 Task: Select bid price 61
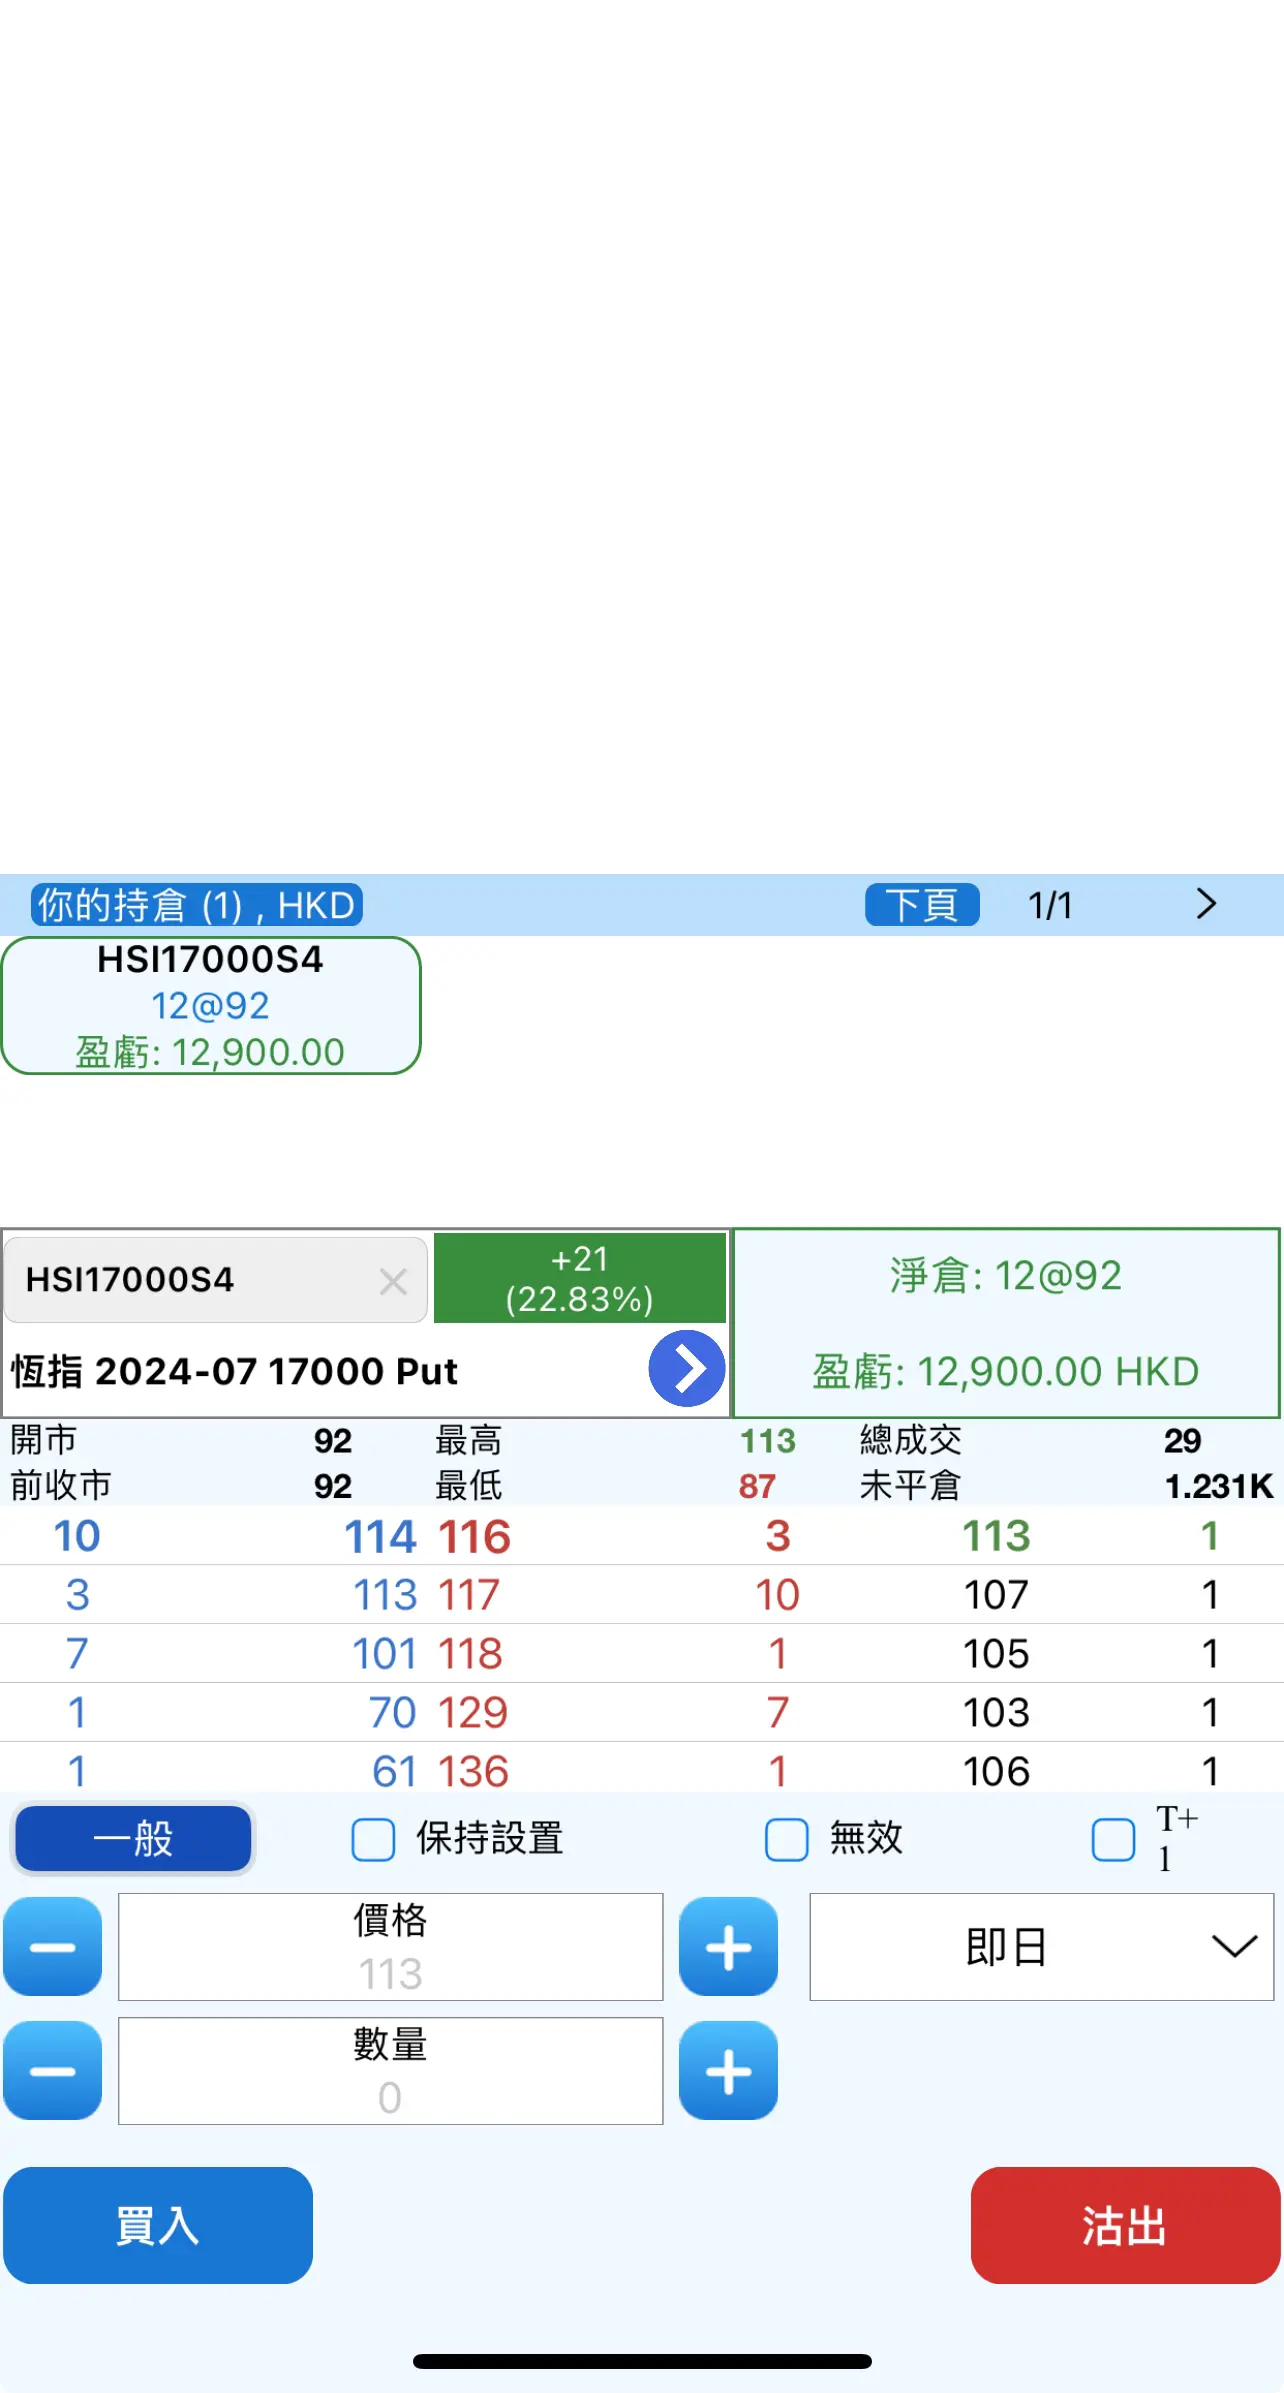(x=394, y=1772)
